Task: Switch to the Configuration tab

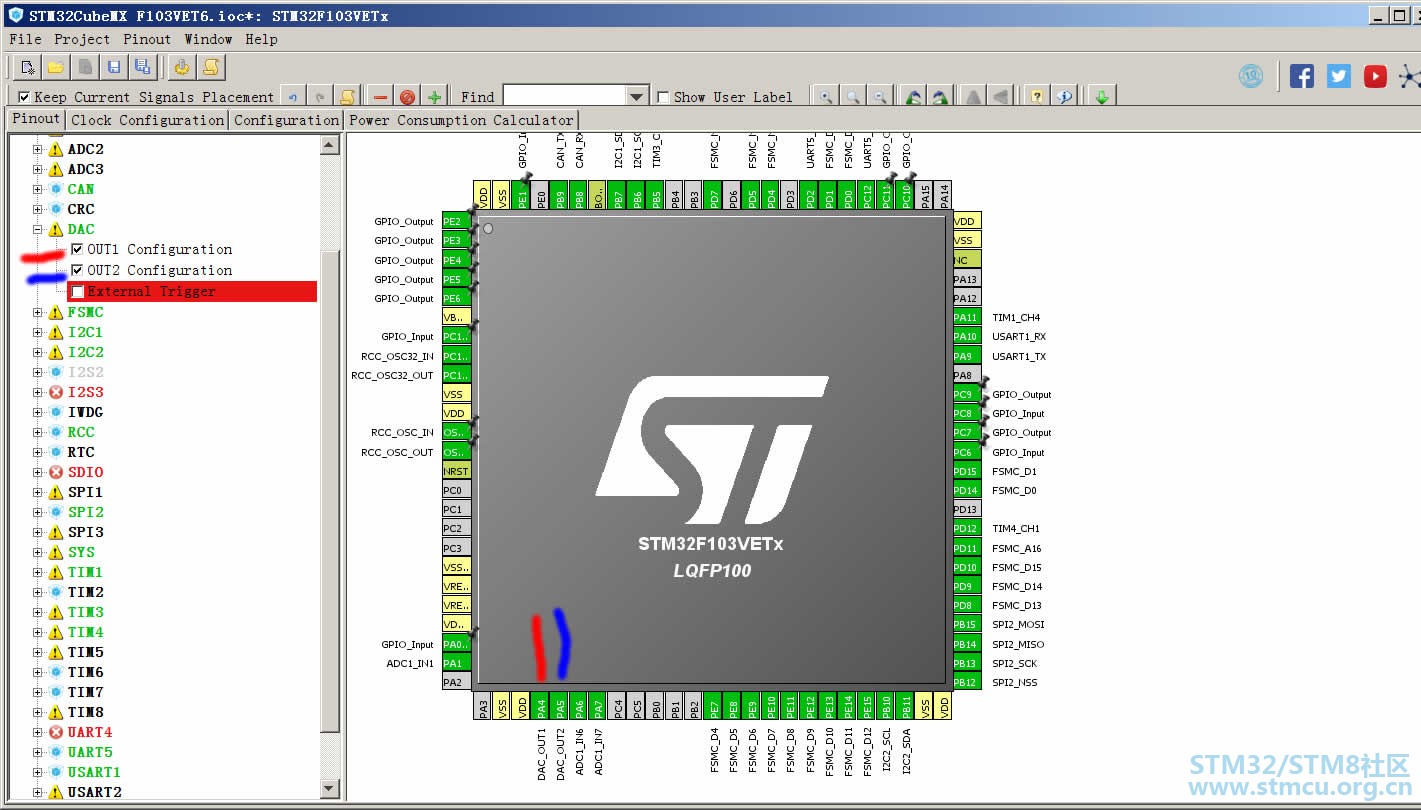Action: tap(287, 120)
